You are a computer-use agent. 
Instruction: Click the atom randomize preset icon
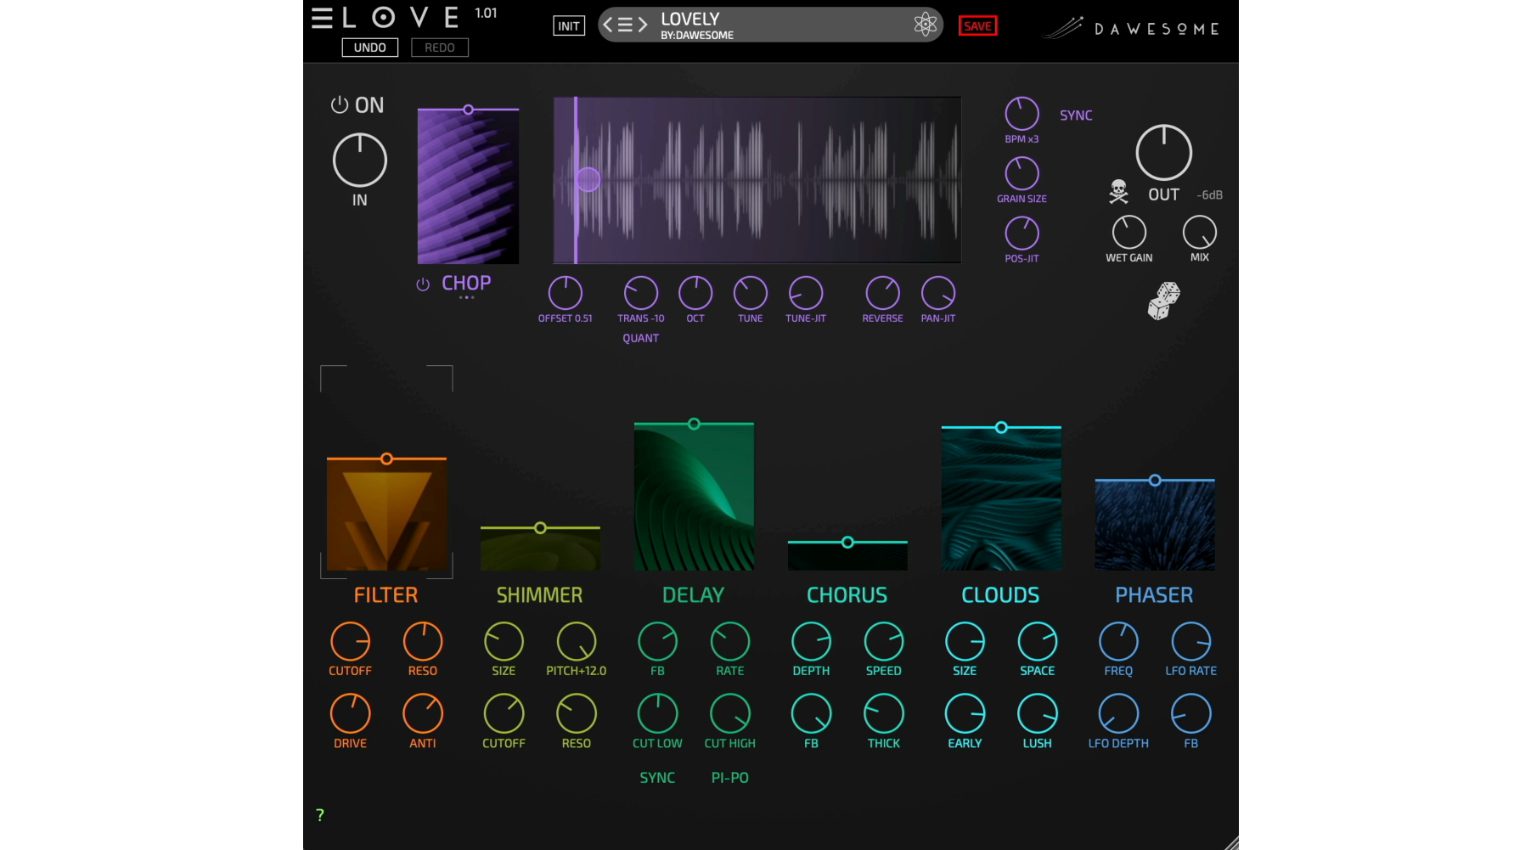[x=925, y=25]
